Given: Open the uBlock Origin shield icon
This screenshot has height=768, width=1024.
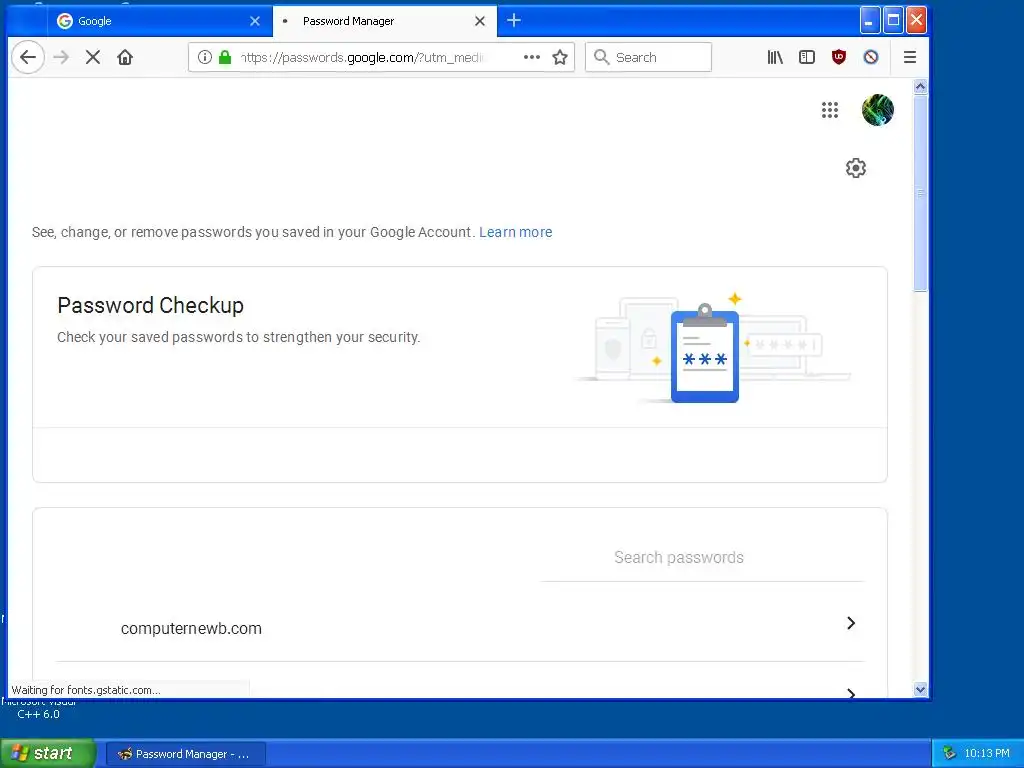Looking at the screenshot, I should coord(839,57).
